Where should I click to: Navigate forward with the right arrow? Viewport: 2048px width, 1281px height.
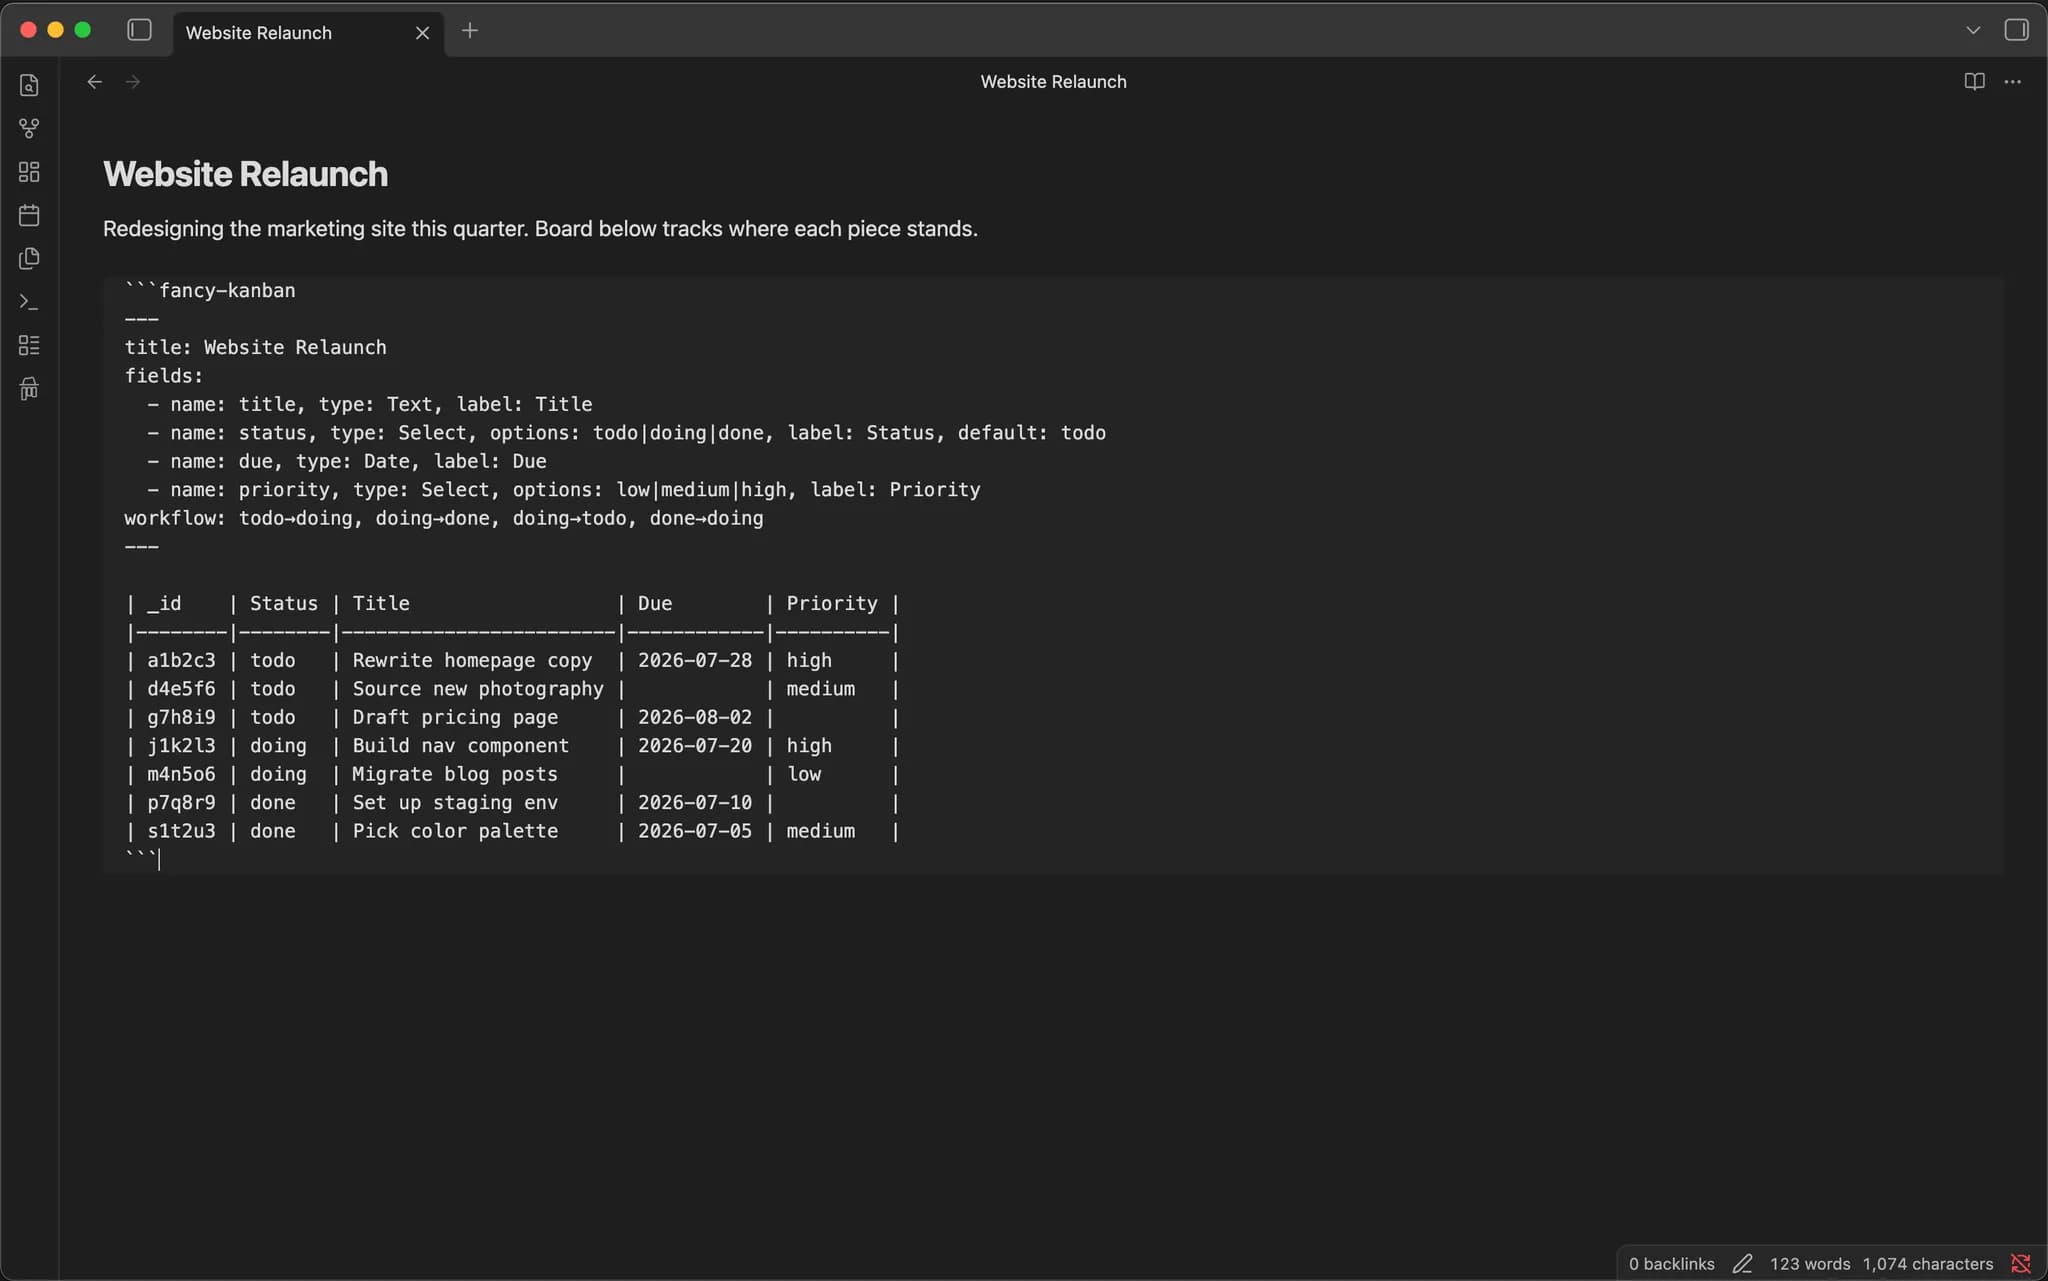pyautogui.click(x=133, y=82)
